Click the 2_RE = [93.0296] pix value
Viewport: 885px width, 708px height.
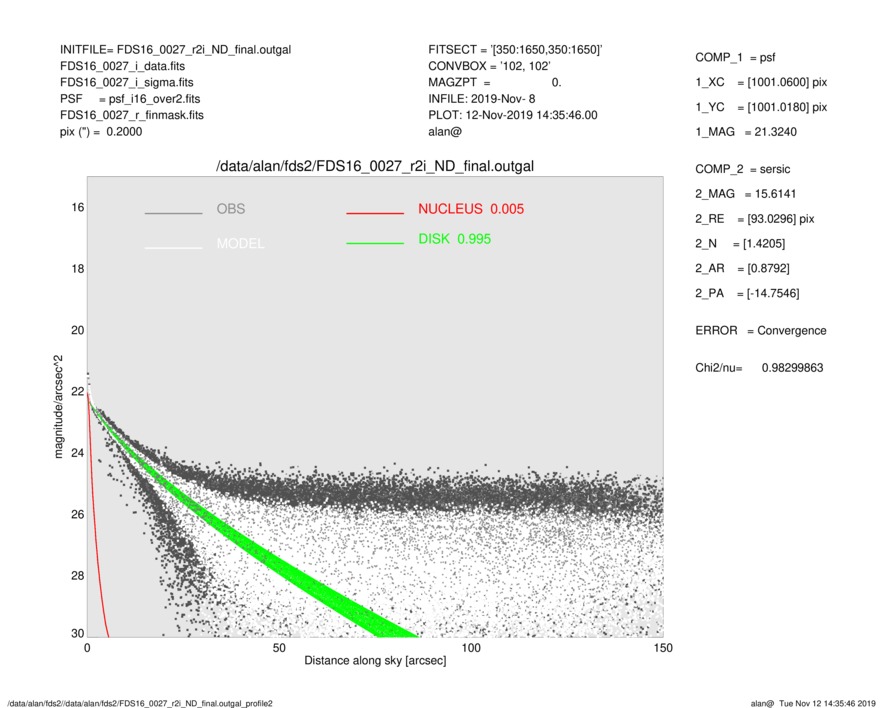[755, 219]
